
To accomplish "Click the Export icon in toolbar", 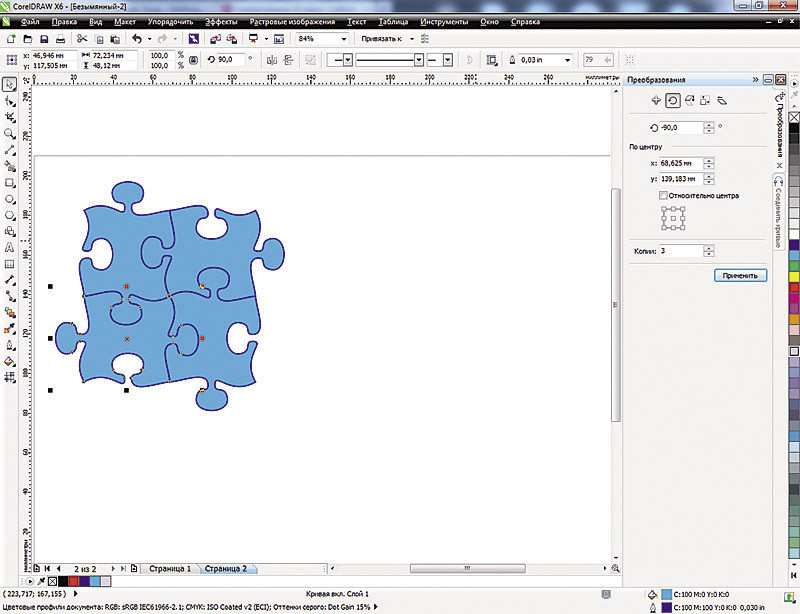I will tap(232, 39).
